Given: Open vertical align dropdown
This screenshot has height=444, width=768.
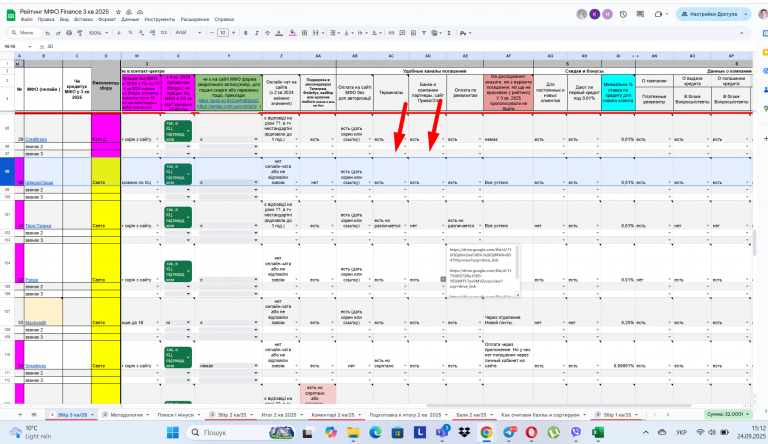Looking at the screenshot, I should [348, 33].
